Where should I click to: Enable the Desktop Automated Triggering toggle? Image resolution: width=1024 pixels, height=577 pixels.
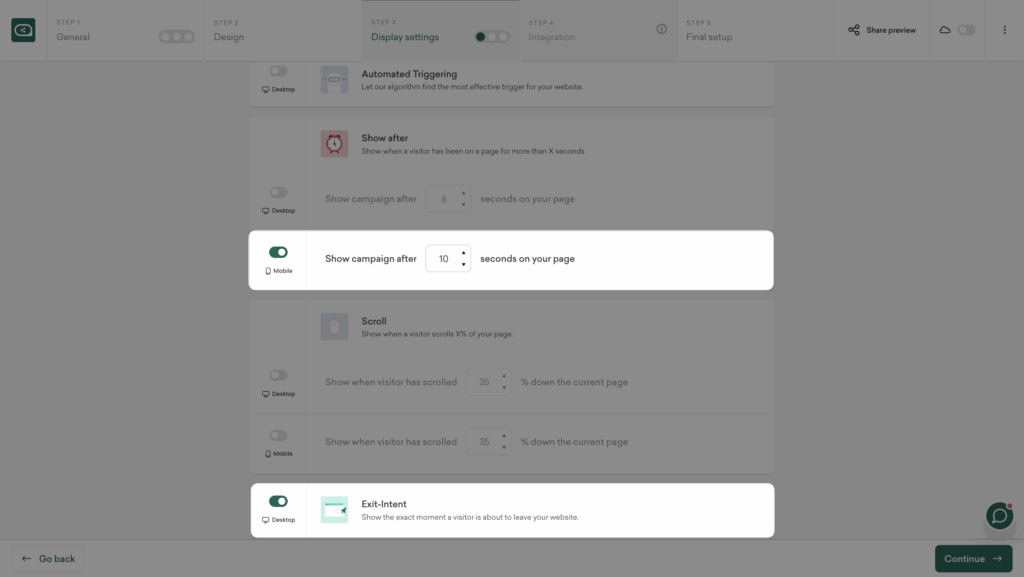(x=278, y=70)
